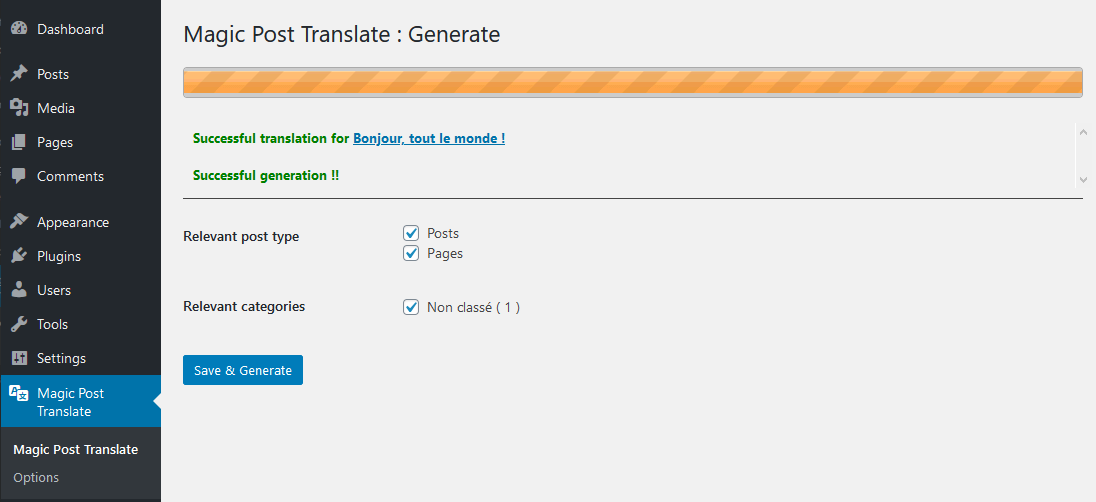
Task: Open the Media library icon
Action: (x=19, y=108)
